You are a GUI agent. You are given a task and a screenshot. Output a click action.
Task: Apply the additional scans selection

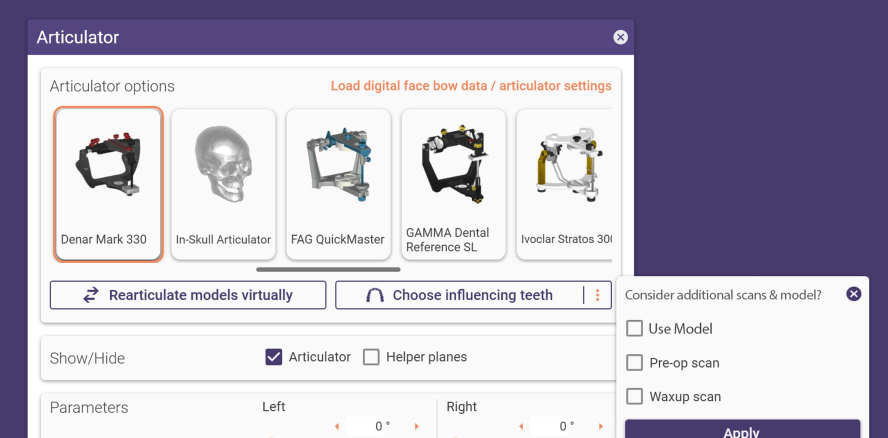coord(742,431)
